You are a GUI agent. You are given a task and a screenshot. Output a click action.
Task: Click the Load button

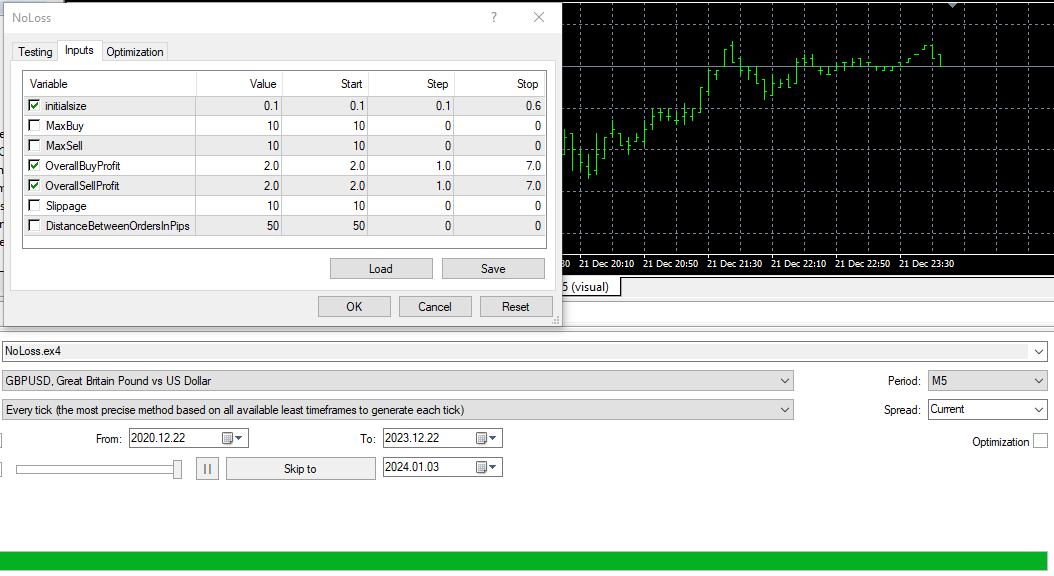tap(381, 269)
